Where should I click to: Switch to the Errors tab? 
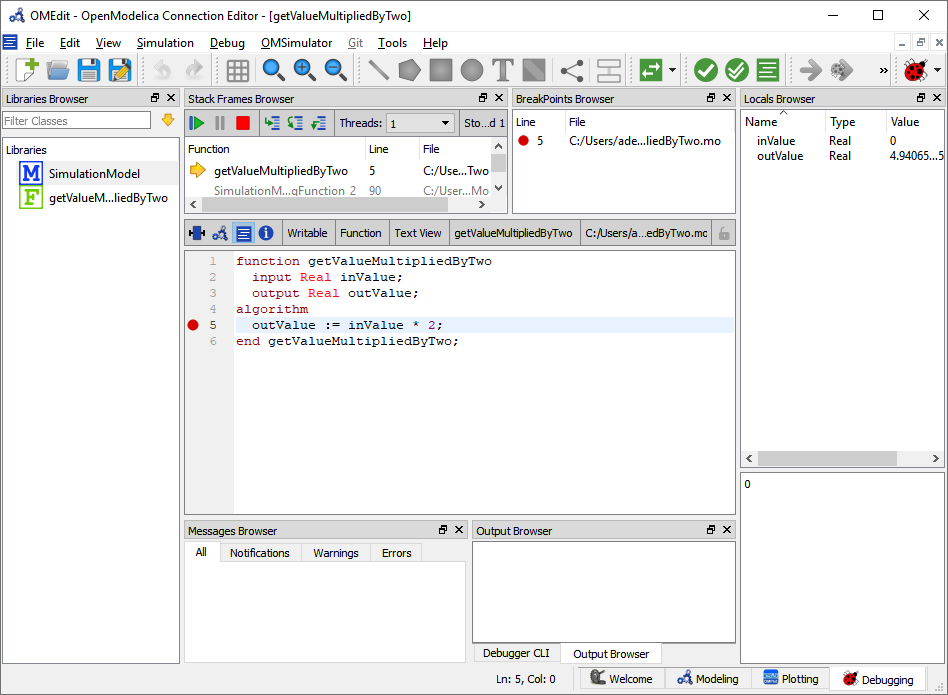(x=396, y=552)
